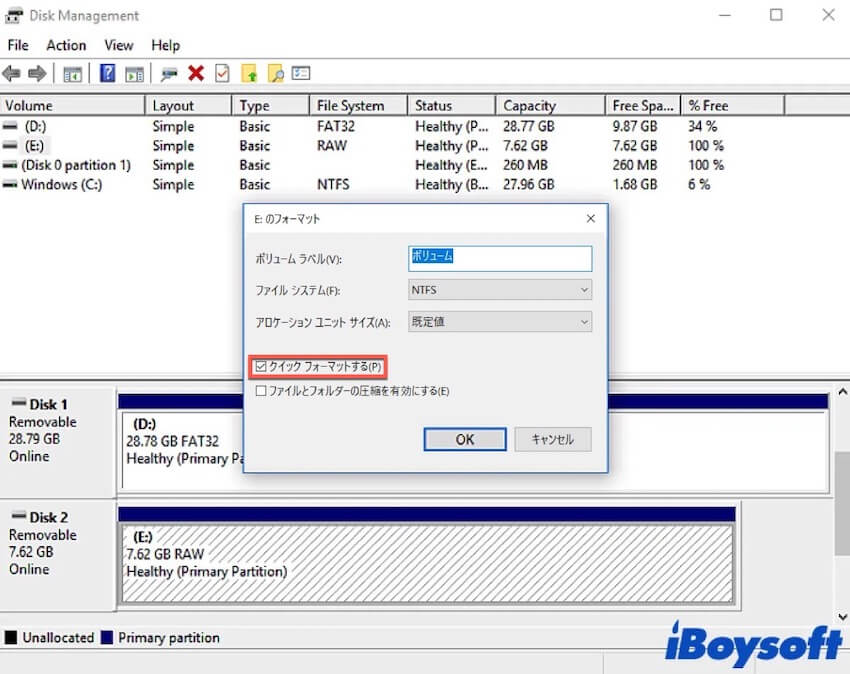Screen dimensions: 850x674
Task: Click the Back arrow in the toolbar
Action: 12,74
